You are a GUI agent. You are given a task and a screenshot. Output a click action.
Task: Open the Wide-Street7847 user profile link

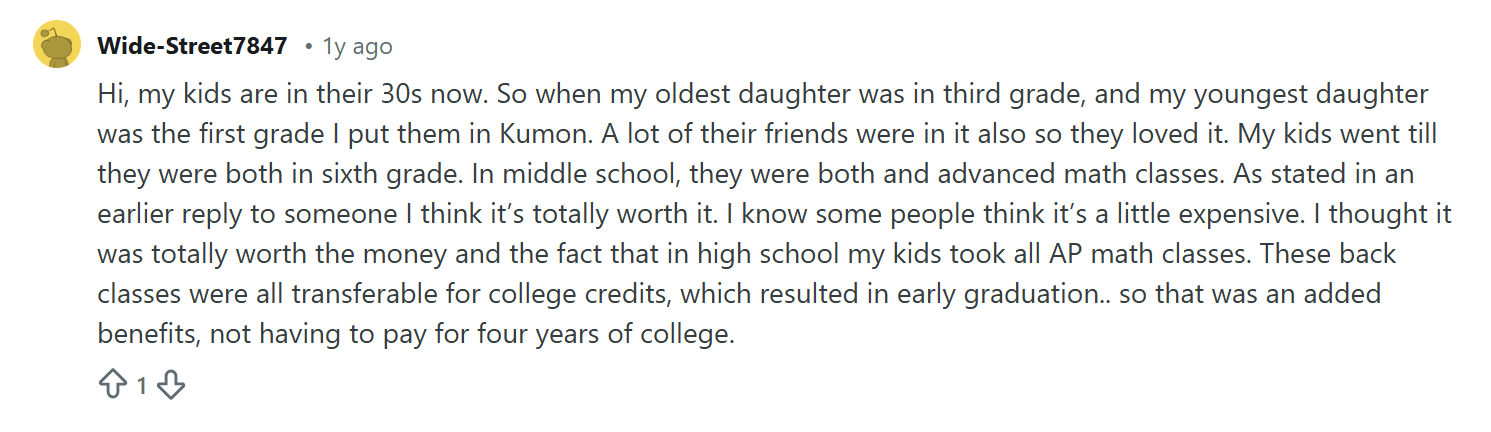pos(192,46)
